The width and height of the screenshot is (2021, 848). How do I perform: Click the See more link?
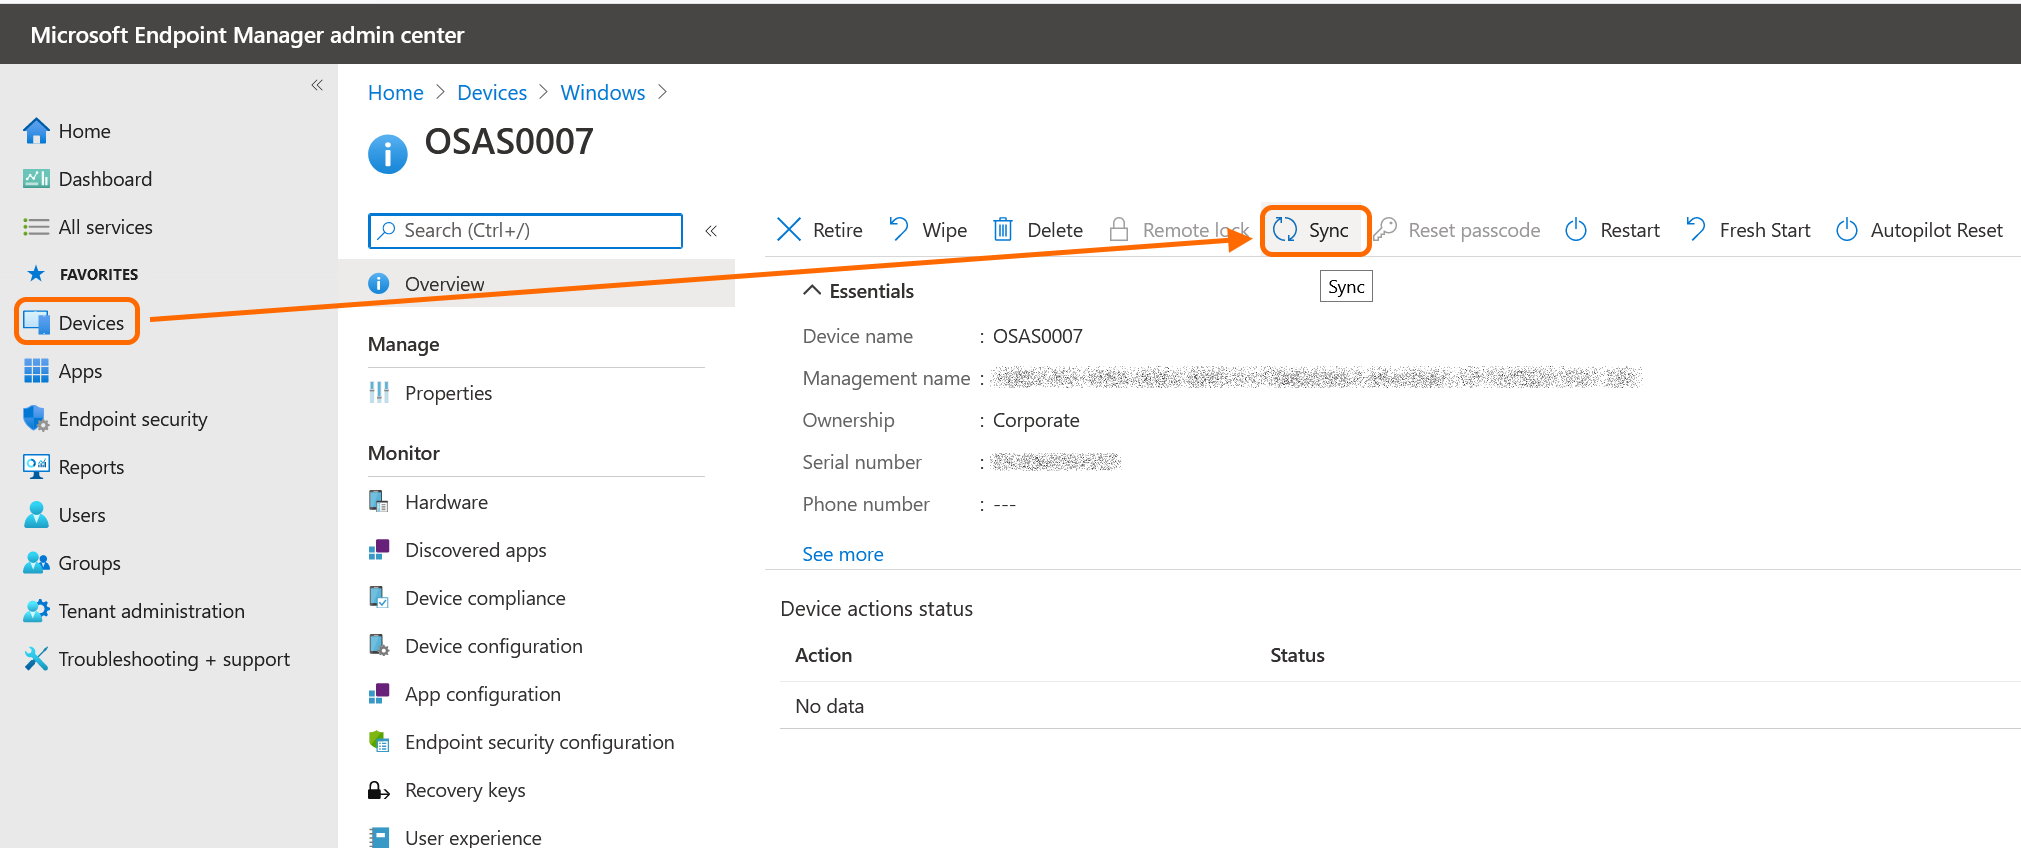click(x=842, y=554)
